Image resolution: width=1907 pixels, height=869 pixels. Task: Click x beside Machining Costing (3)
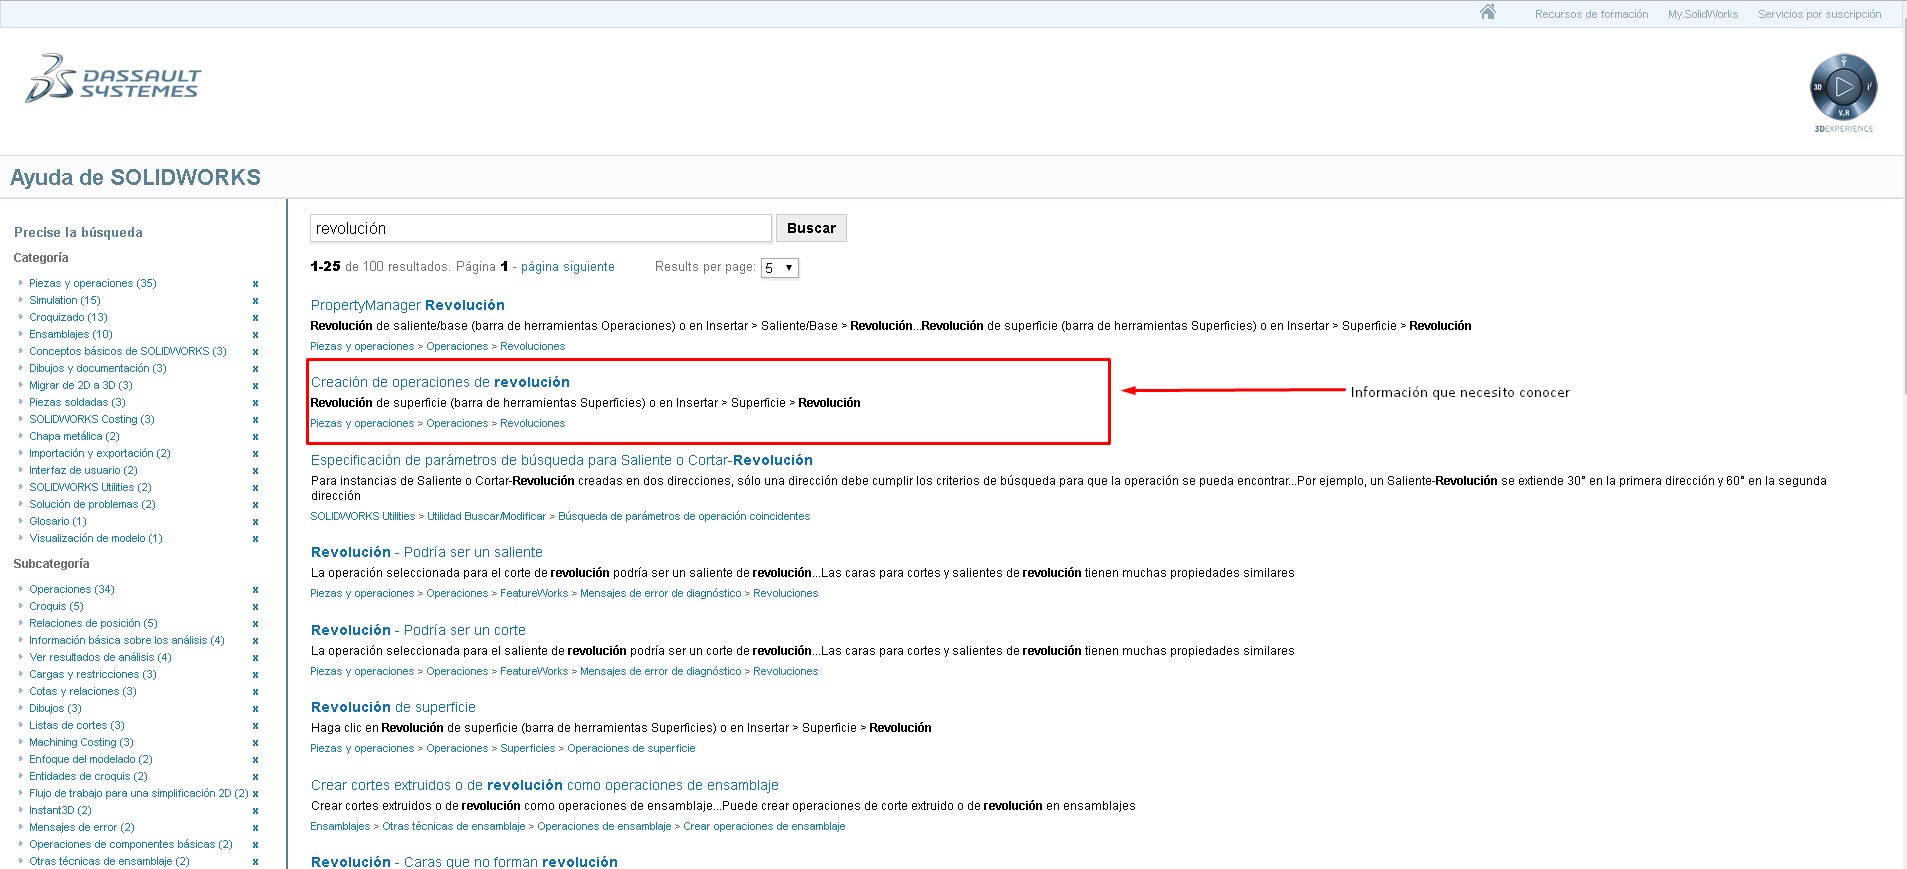tap(255, 743)
